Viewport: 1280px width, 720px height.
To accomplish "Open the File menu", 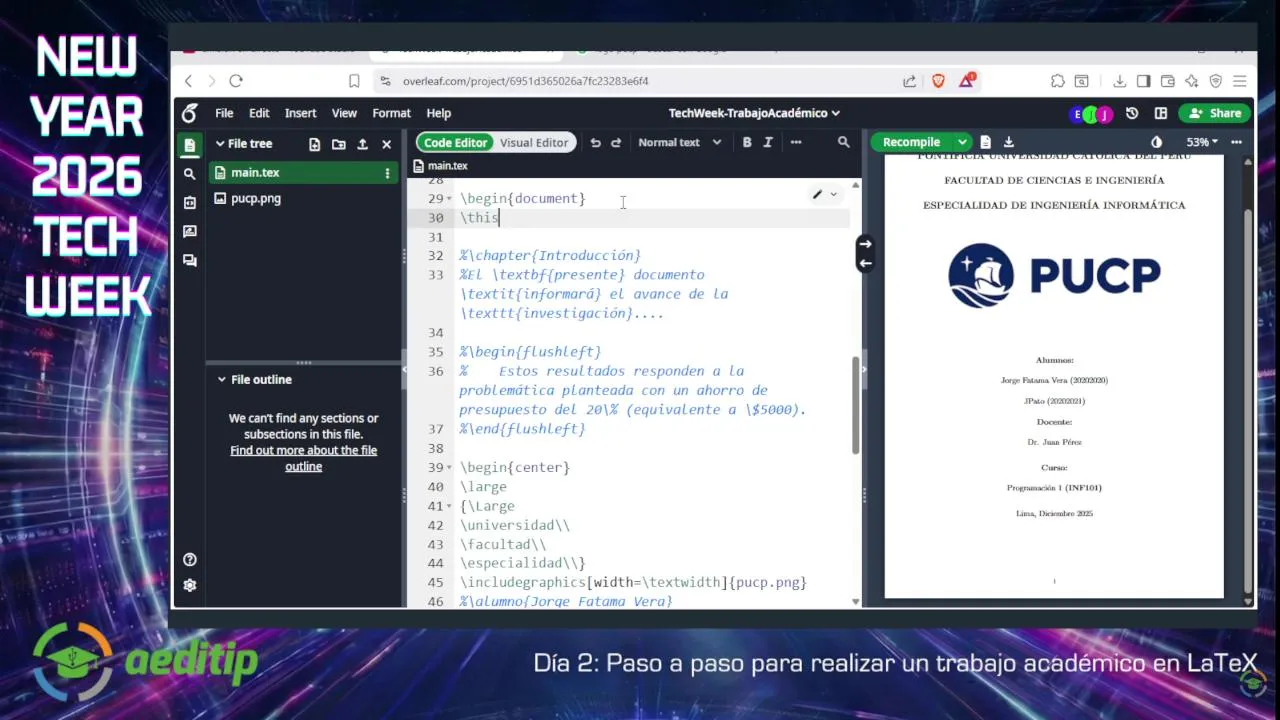I will tap(224, 113).
